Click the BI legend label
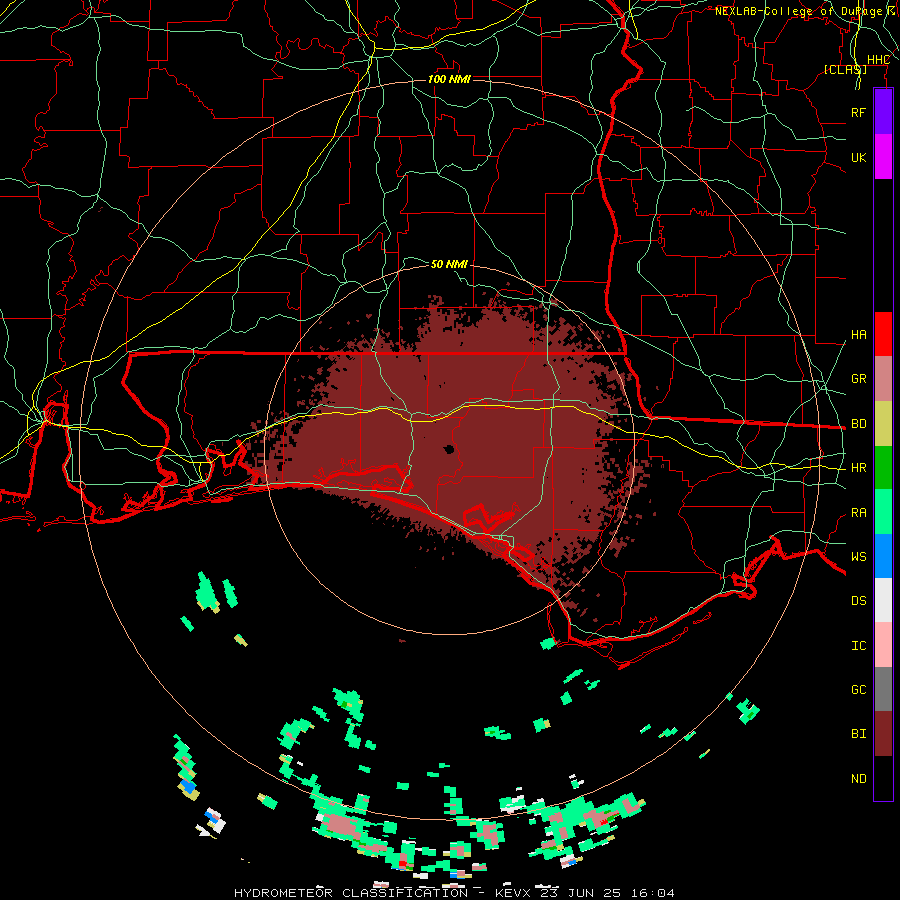Image resolution: width=900 pixels, height=900 pixels. (x=859, y=733)
